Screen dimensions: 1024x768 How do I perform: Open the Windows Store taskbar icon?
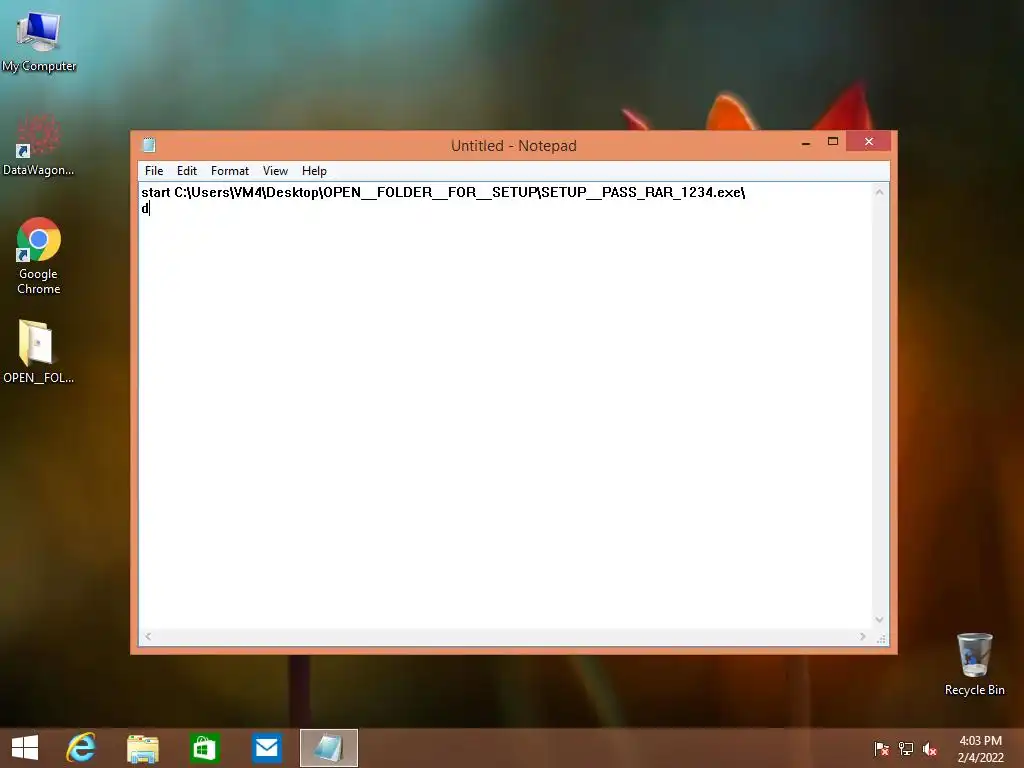204,748
